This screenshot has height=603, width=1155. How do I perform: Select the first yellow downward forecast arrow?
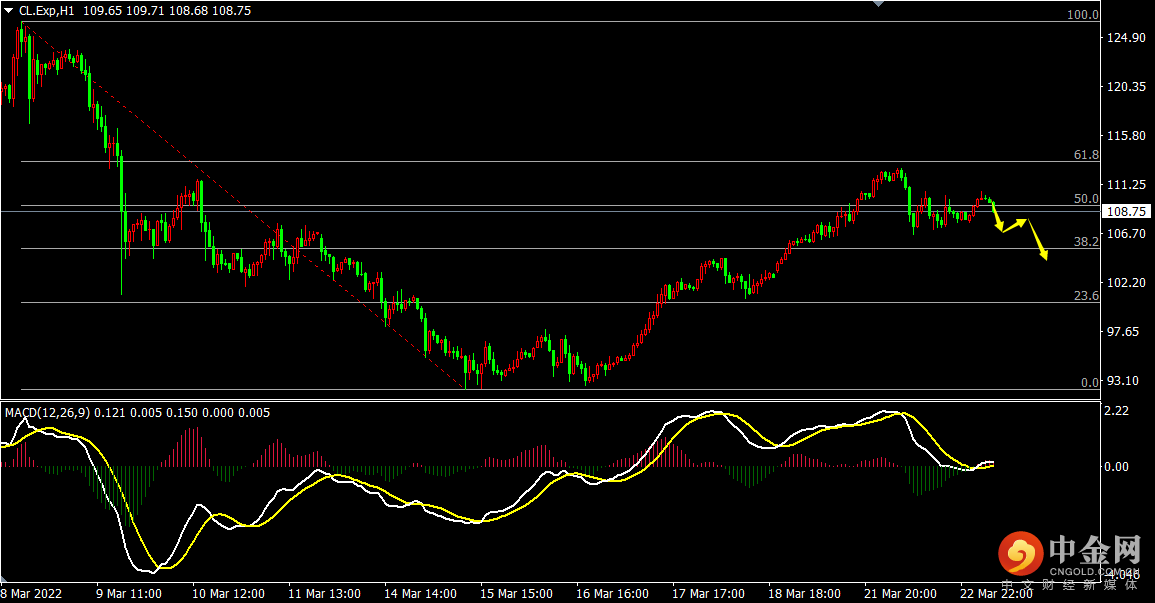(997, 218)
